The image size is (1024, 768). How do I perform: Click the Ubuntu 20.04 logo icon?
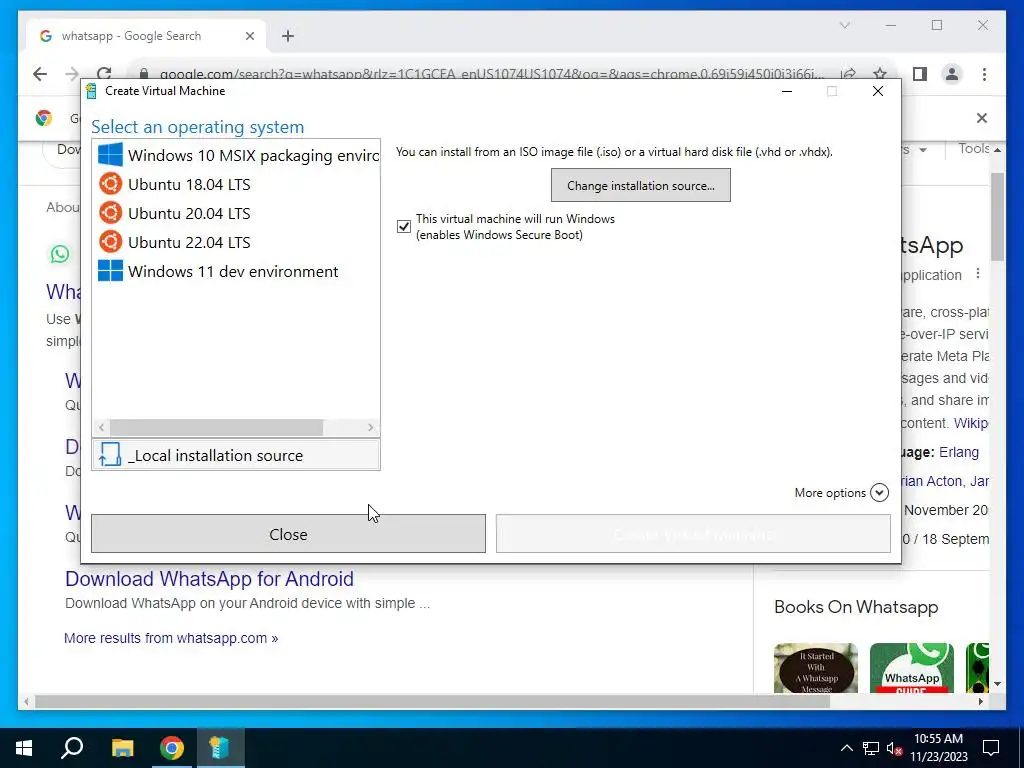[x=110, y=213]
